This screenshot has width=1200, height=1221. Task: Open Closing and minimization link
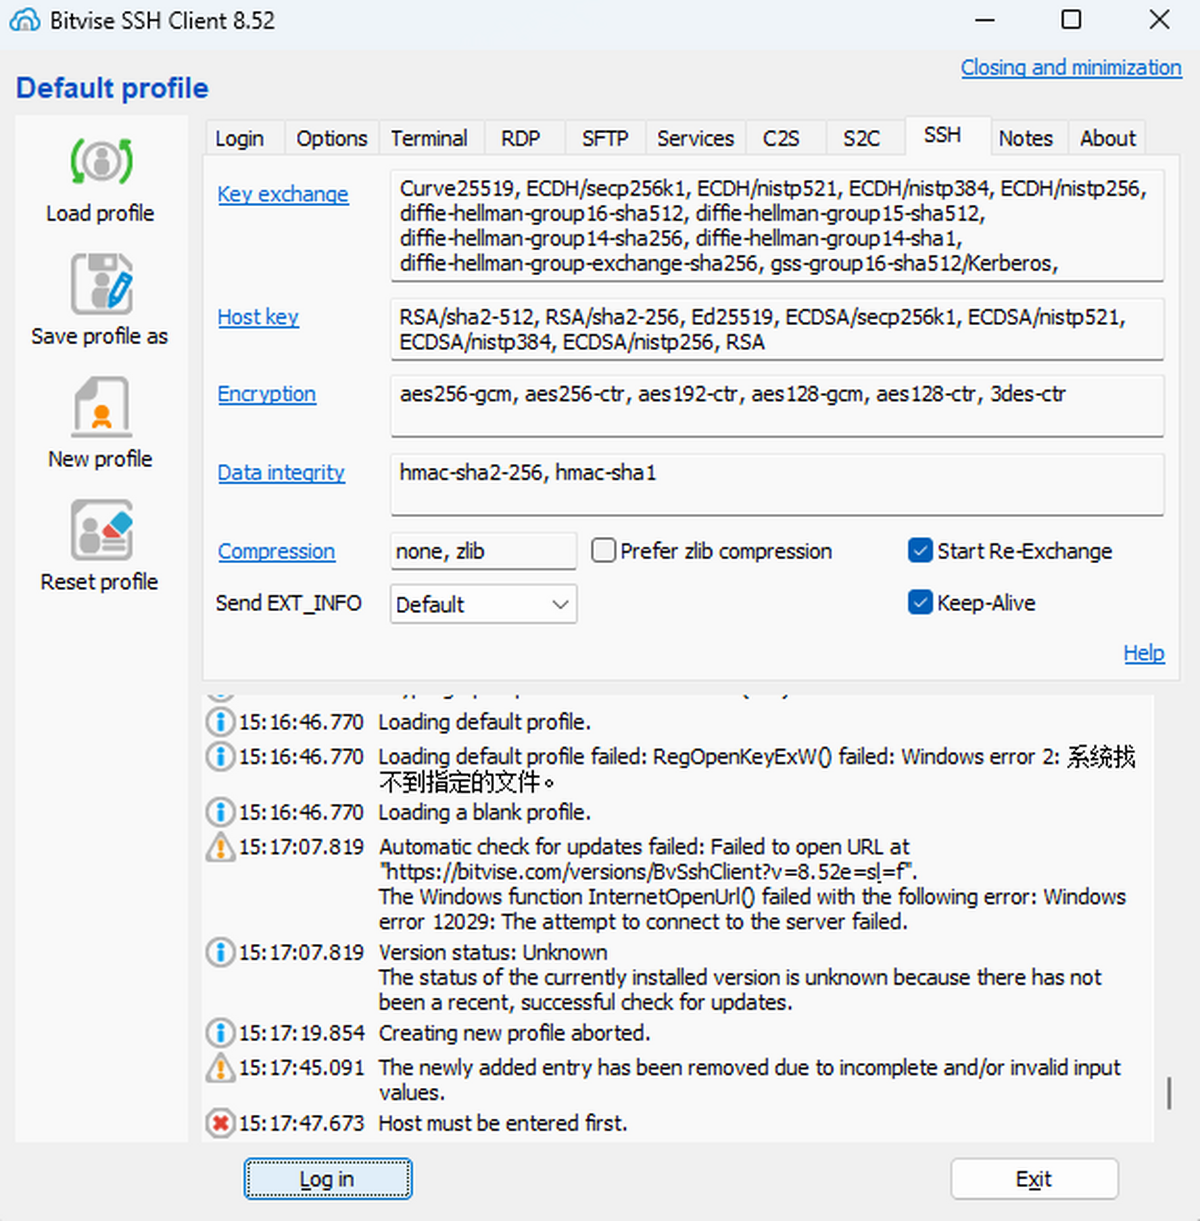click(1071, 67)
